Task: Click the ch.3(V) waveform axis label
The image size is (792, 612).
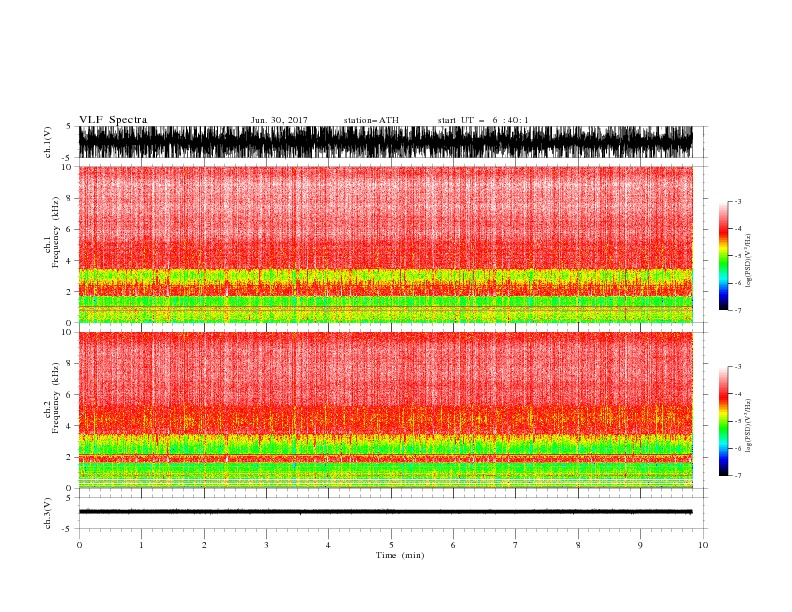Action: (x=48, y=513)
